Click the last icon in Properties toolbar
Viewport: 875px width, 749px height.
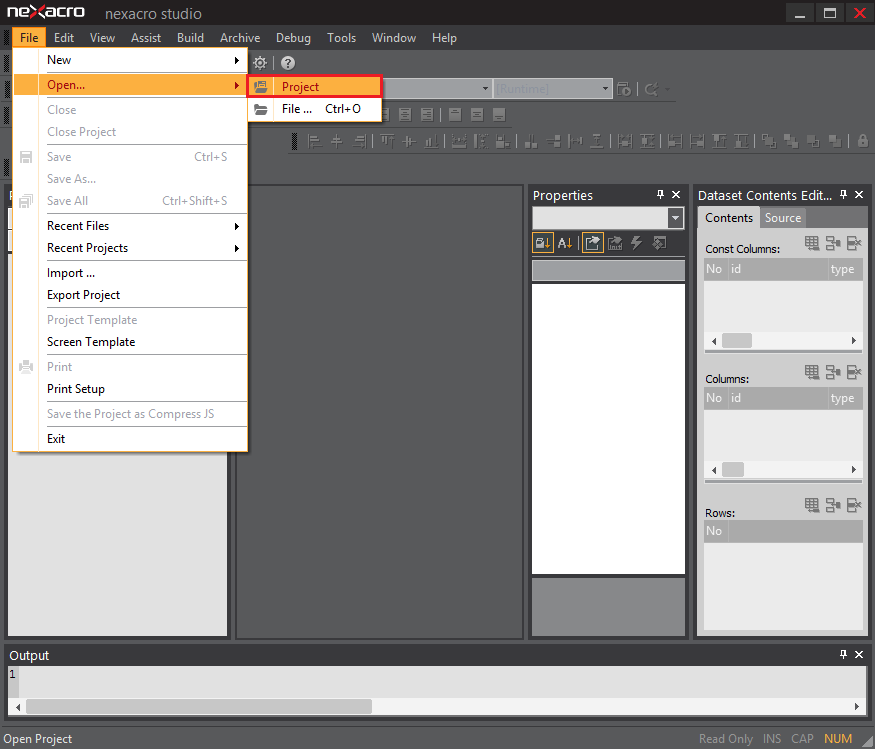click(659, 243)
